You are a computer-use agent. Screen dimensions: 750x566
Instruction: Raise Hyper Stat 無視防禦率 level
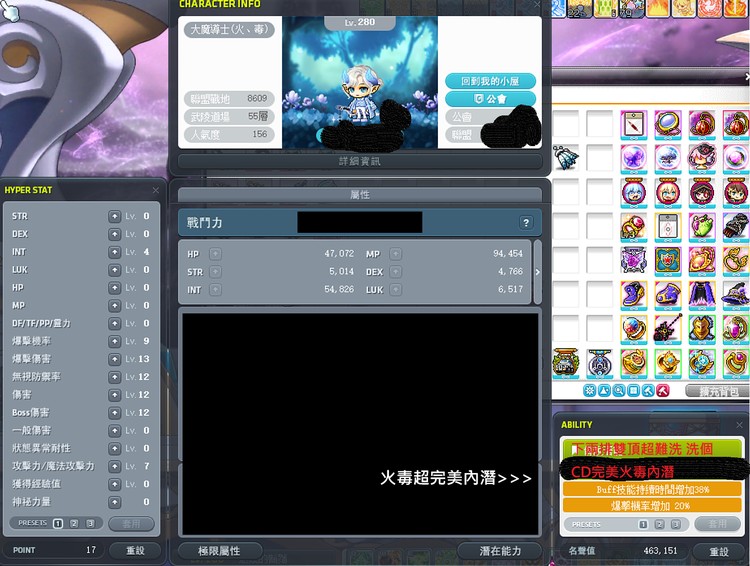pyautogui.click(x=114, y=377)
